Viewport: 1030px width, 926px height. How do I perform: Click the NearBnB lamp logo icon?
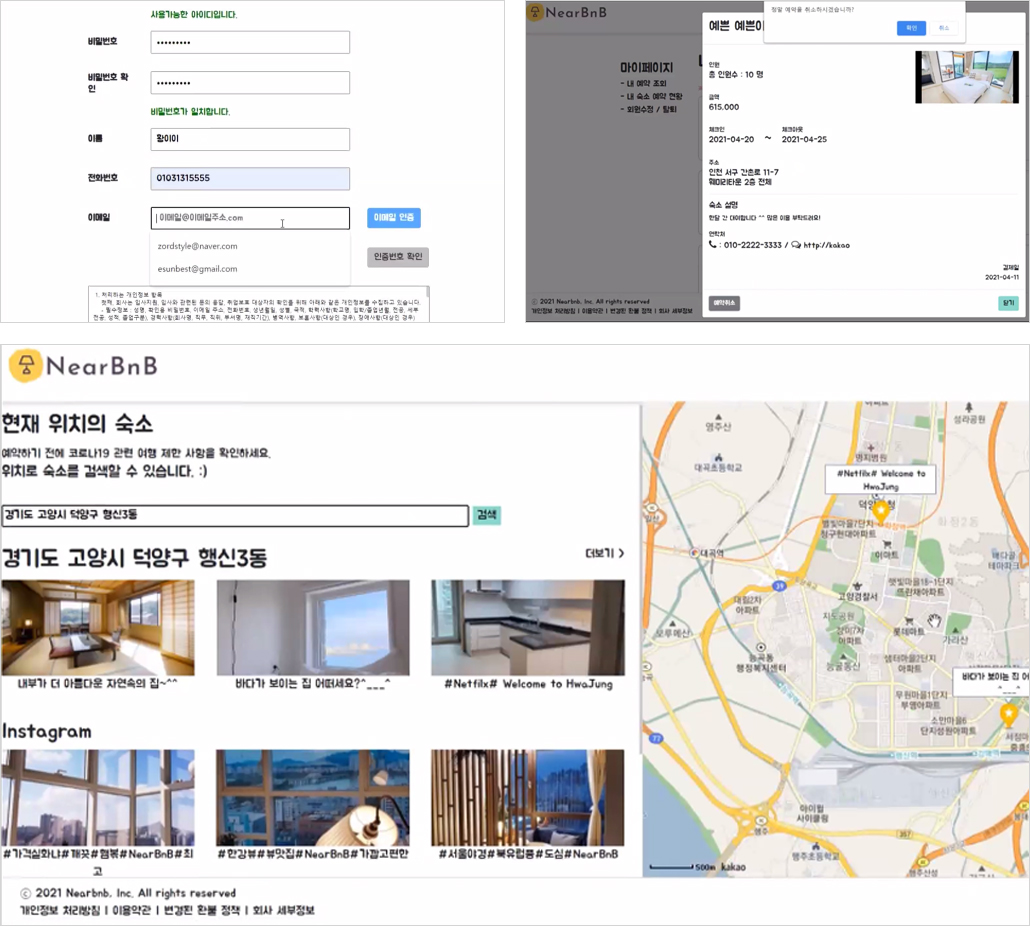[26, 366]
